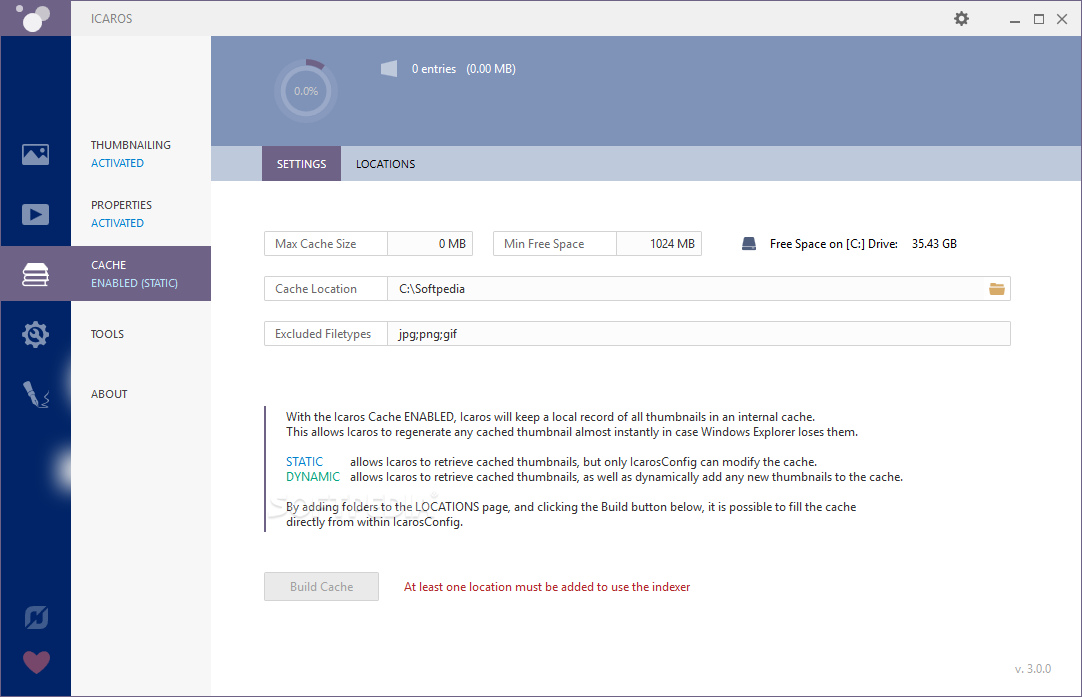Click the ICAROS window title
The height and width of the screenshot is (697, 1082).
click(x=111, y=19)
